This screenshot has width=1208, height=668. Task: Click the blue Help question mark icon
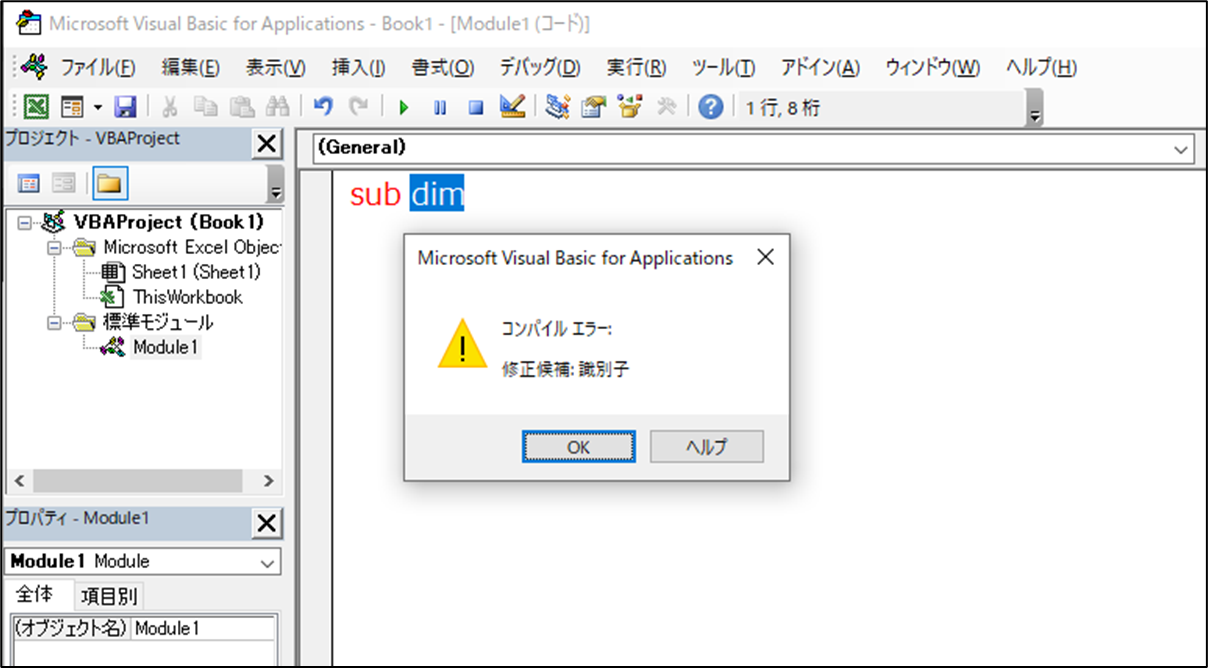(710, 107)
